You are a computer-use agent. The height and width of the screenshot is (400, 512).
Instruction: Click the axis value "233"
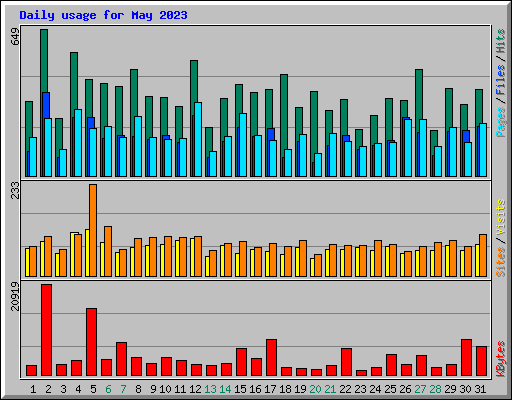15,190
